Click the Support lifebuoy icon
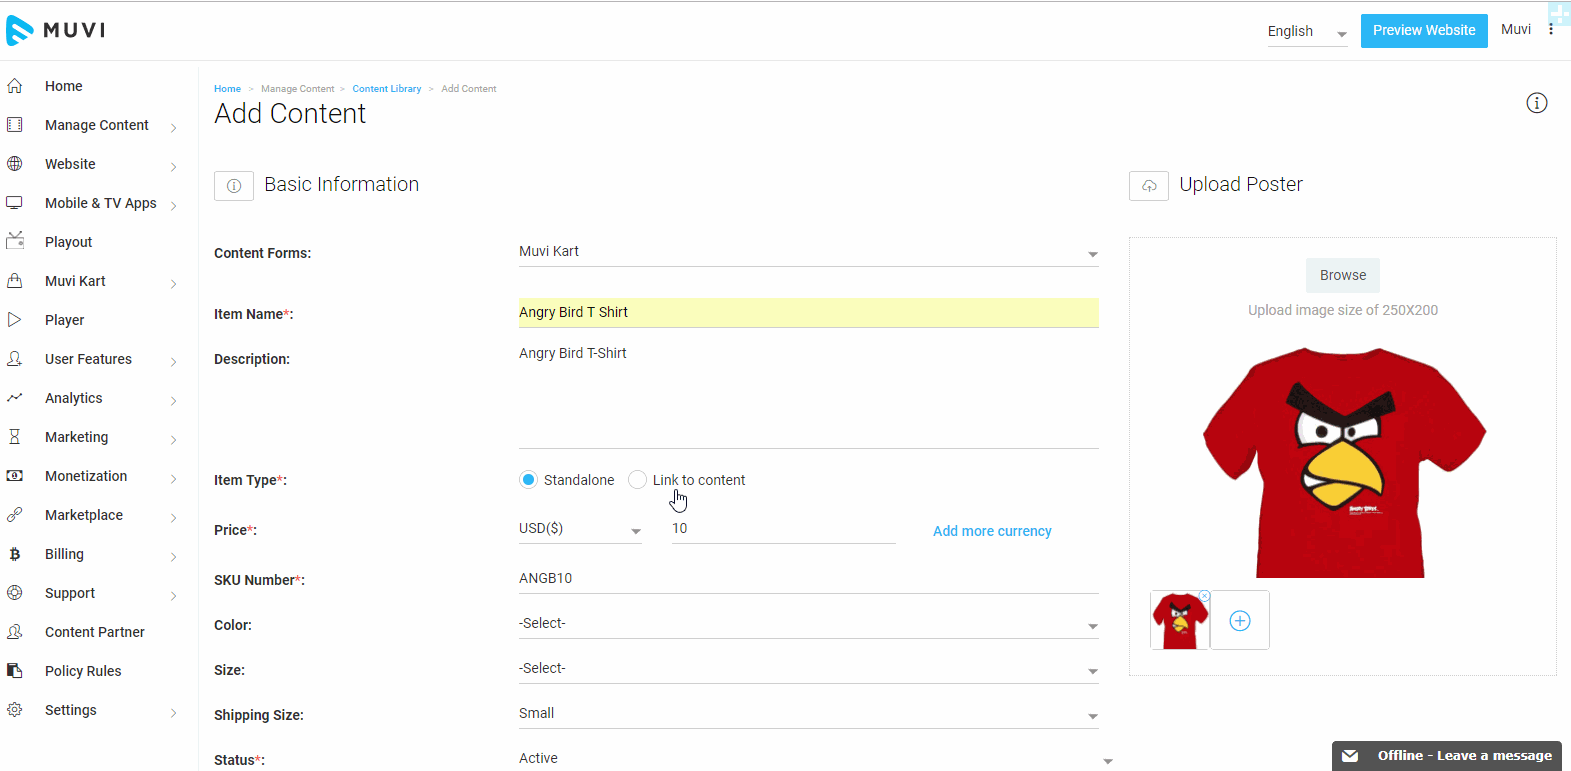Viewport: 1571px width, 771px height. [15, 593]
